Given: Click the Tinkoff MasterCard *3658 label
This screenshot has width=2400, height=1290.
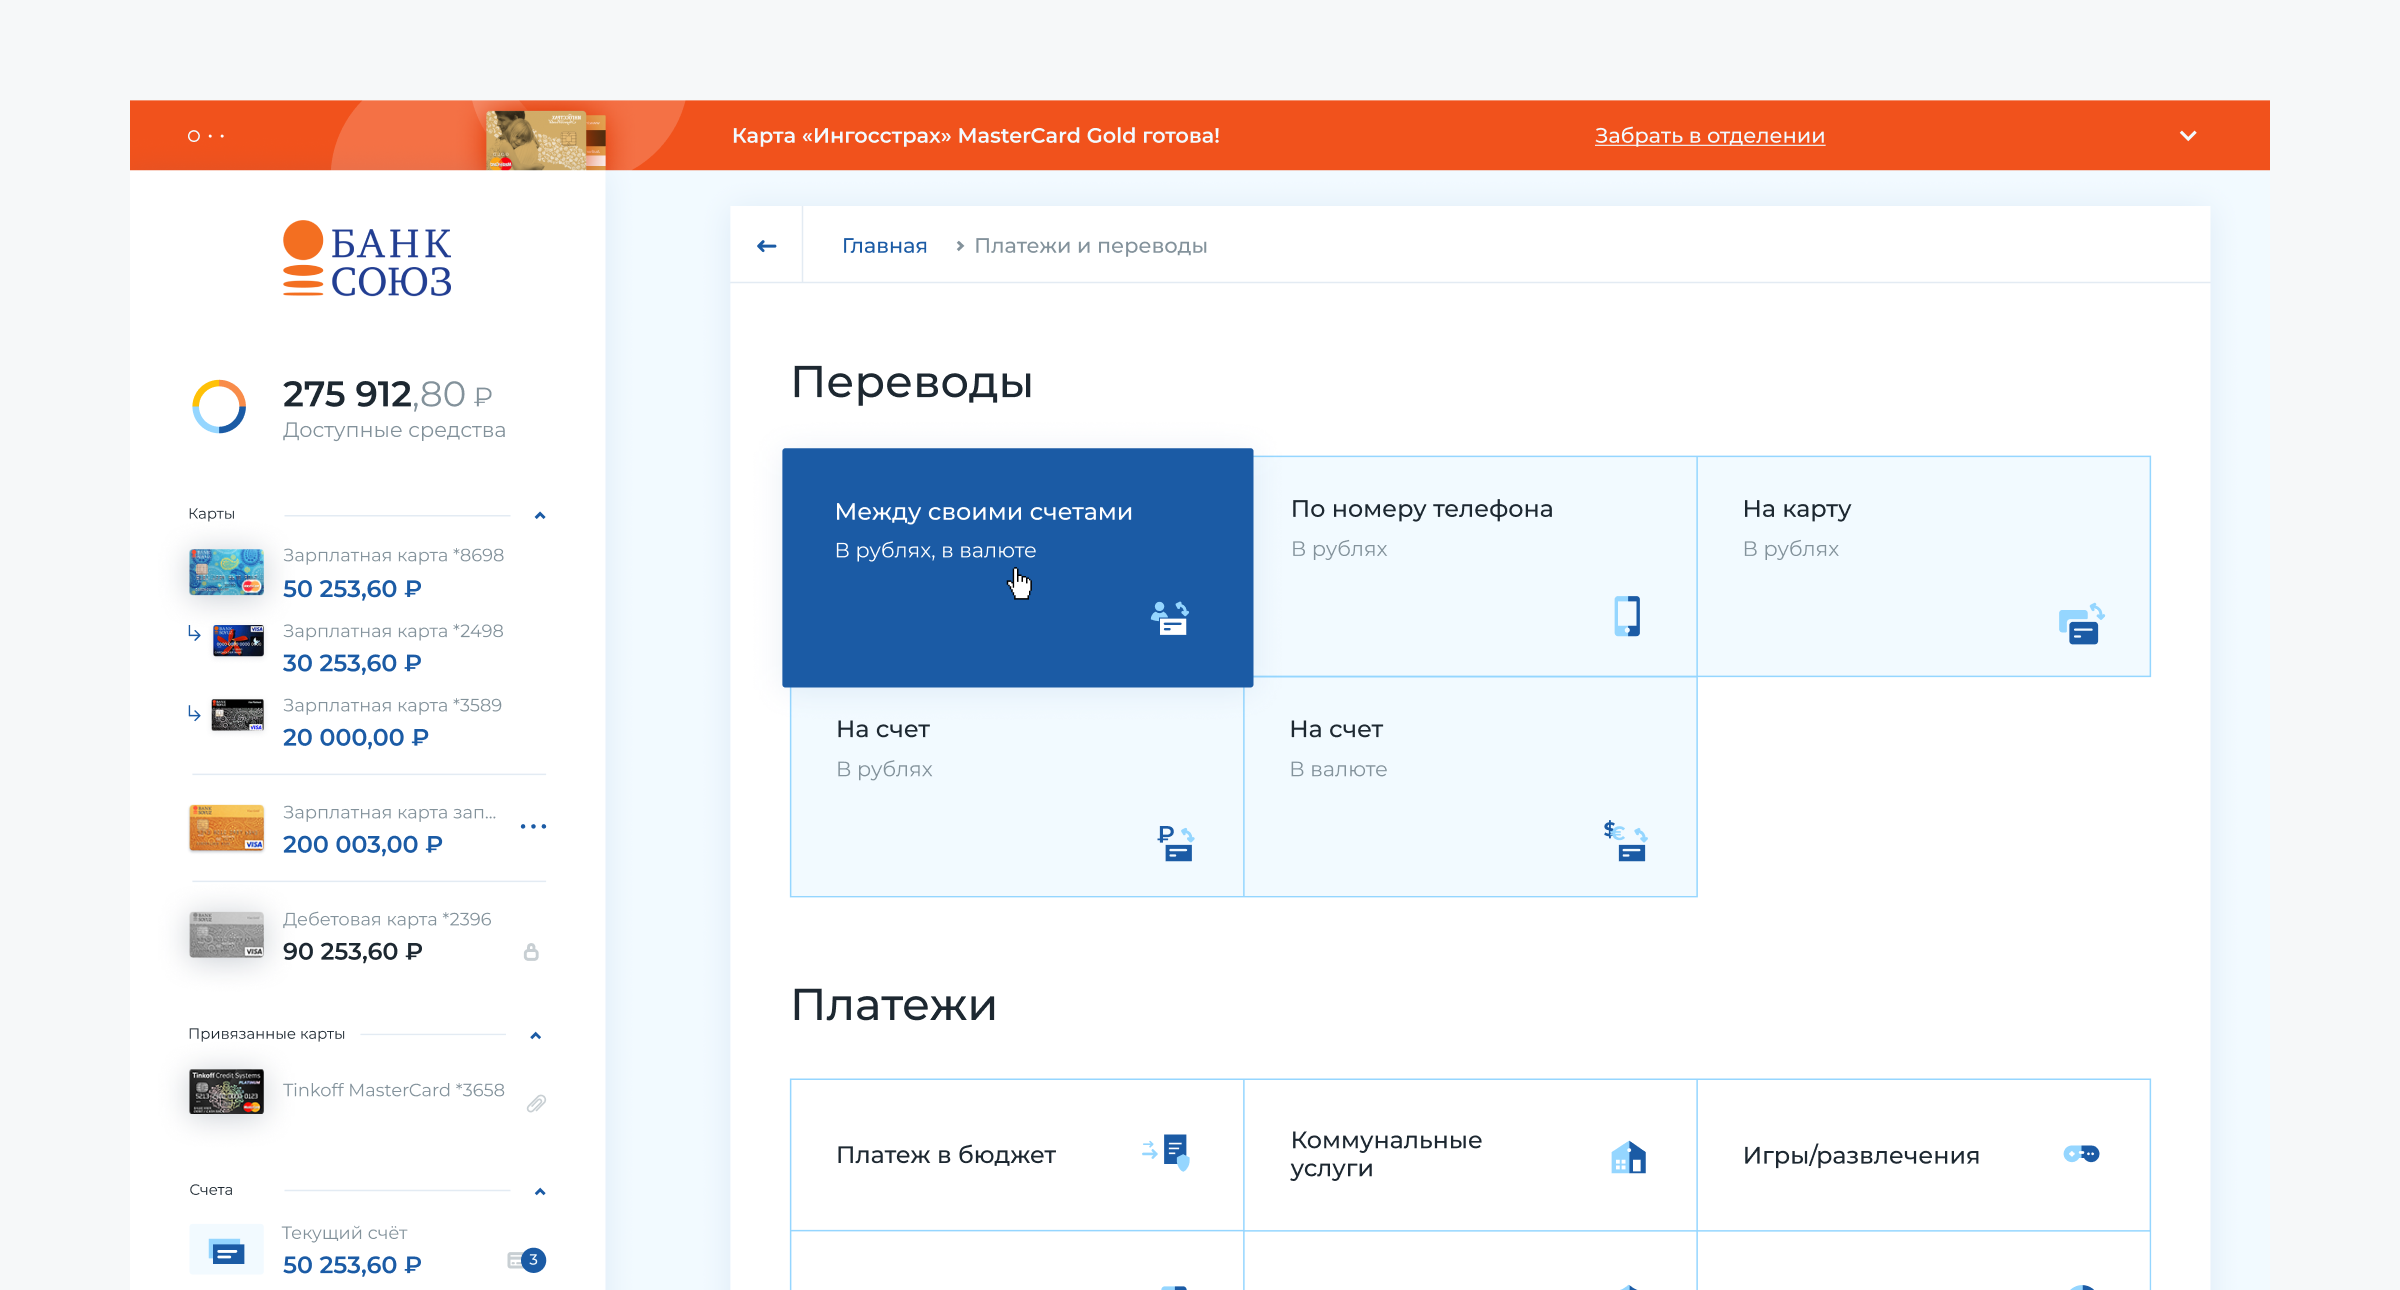Looking at the screenshot, I should pos(393,1090).
